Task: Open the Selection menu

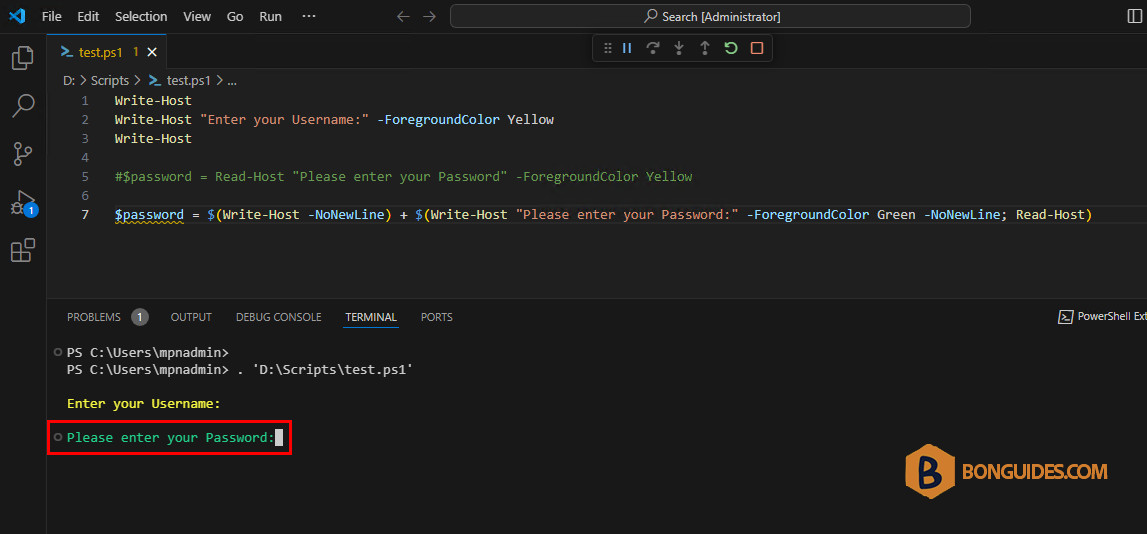Action: pos(141,16)
